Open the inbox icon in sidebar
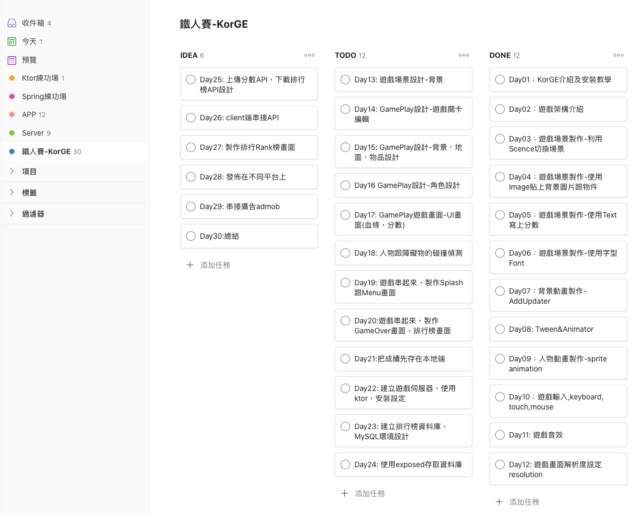The width and height of the screenshot is (640, 515). click(x=12, y=23)
